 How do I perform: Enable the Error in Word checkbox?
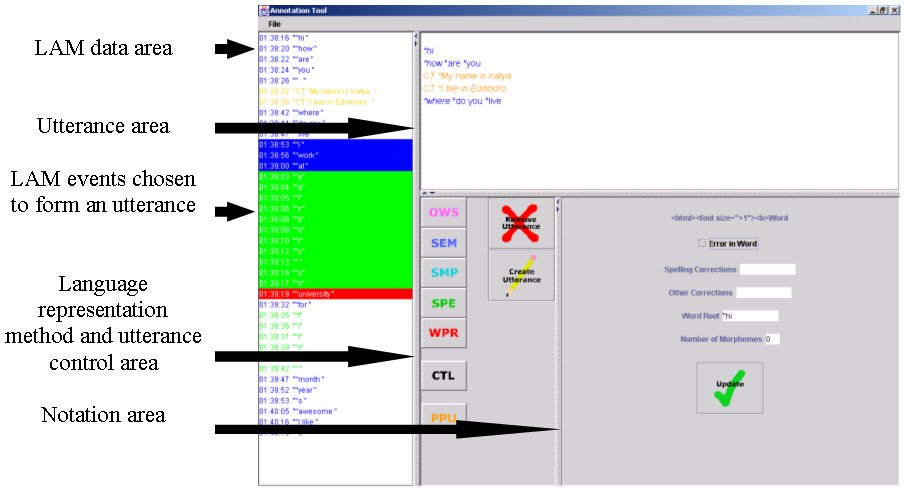(702, 243)
